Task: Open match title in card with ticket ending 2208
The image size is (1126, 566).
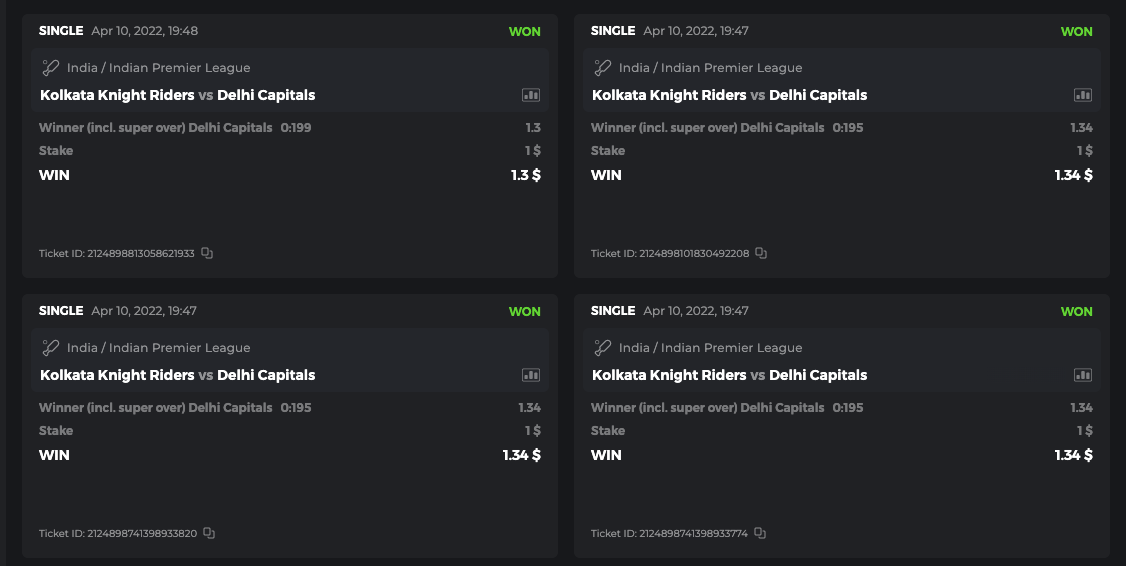Action: [729, 95]
